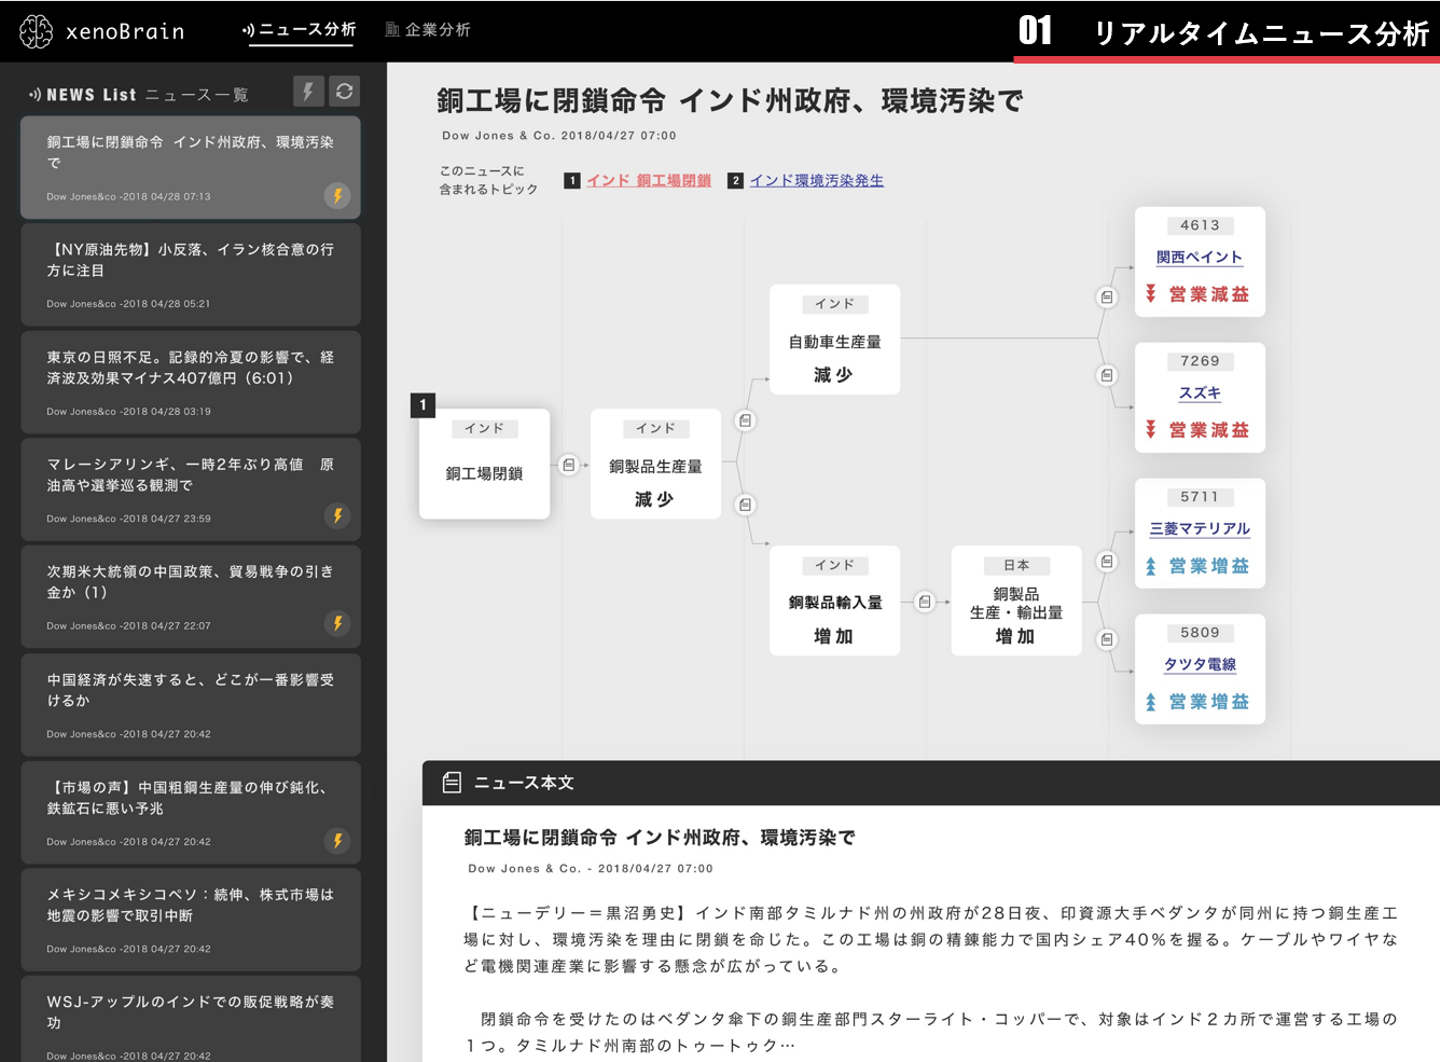Open スズキ company link
Image resolution: width=1440 pixels, height=1062 pixels.
click(1199, 393)
